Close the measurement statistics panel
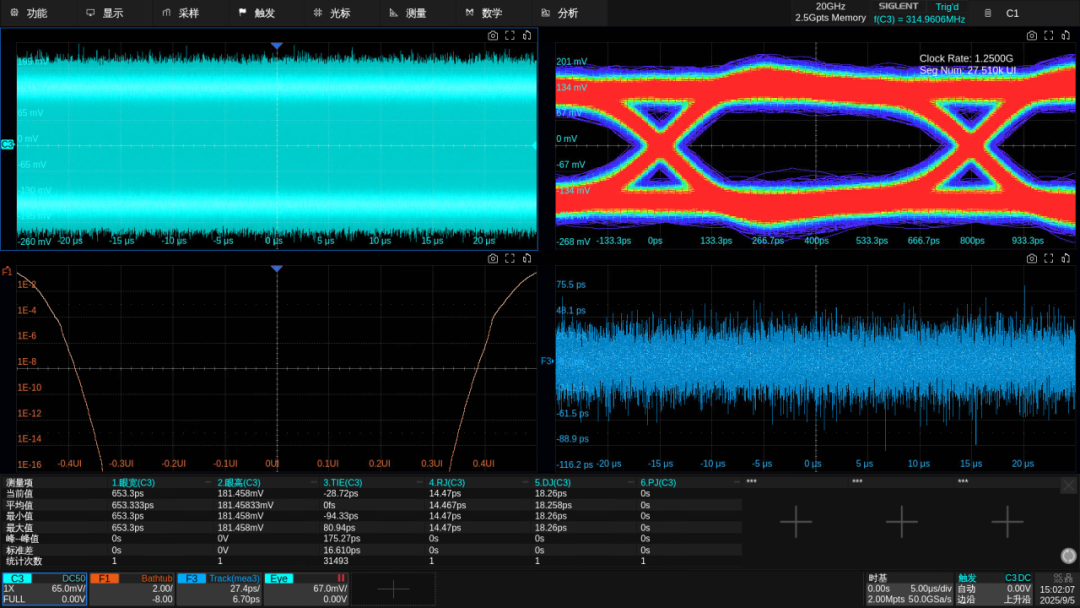This screenshot has width=1080, height=608. tap(1068, 486)
